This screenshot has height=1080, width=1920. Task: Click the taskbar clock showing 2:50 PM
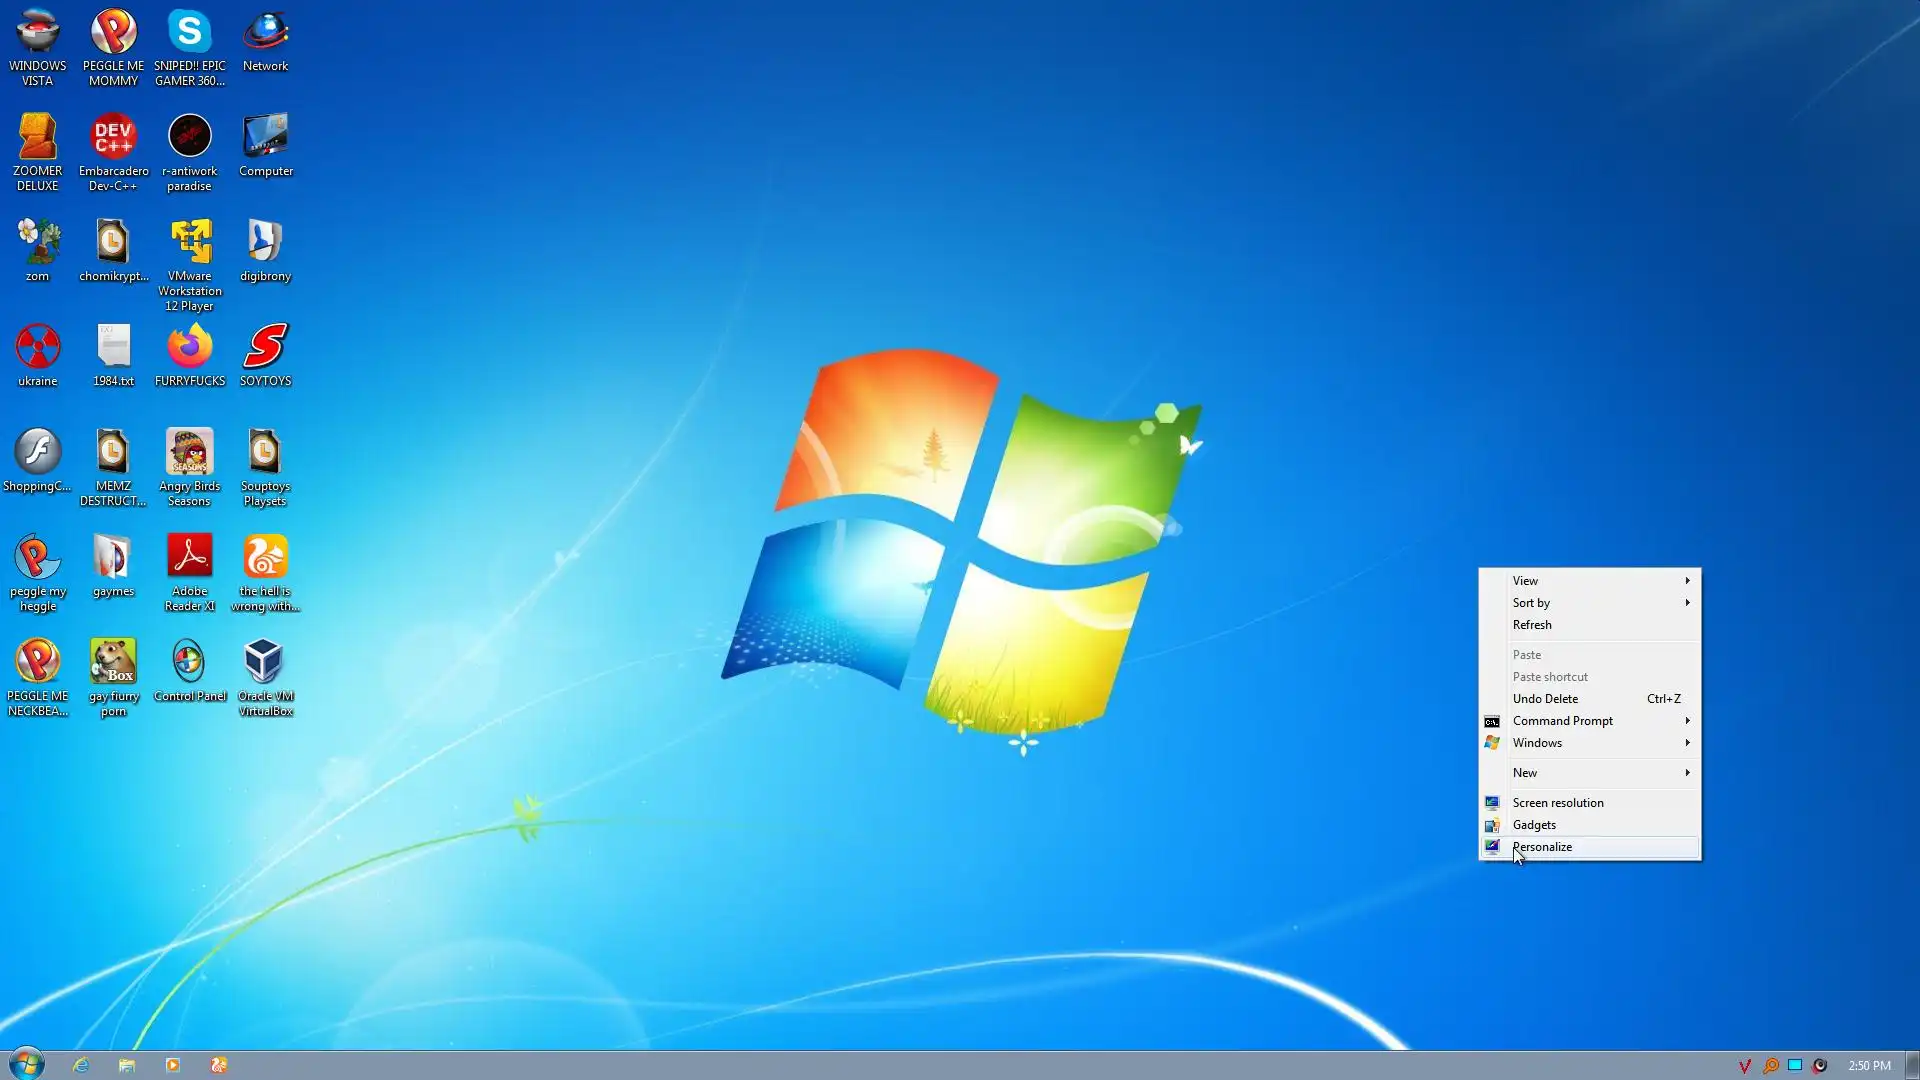[1868, 1066]
